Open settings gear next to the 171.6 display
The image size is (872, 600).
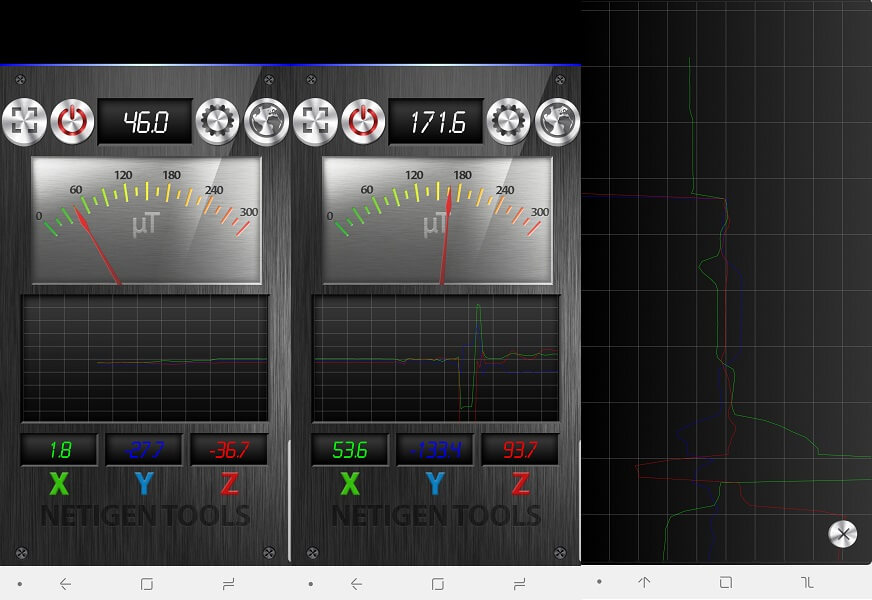508,122
